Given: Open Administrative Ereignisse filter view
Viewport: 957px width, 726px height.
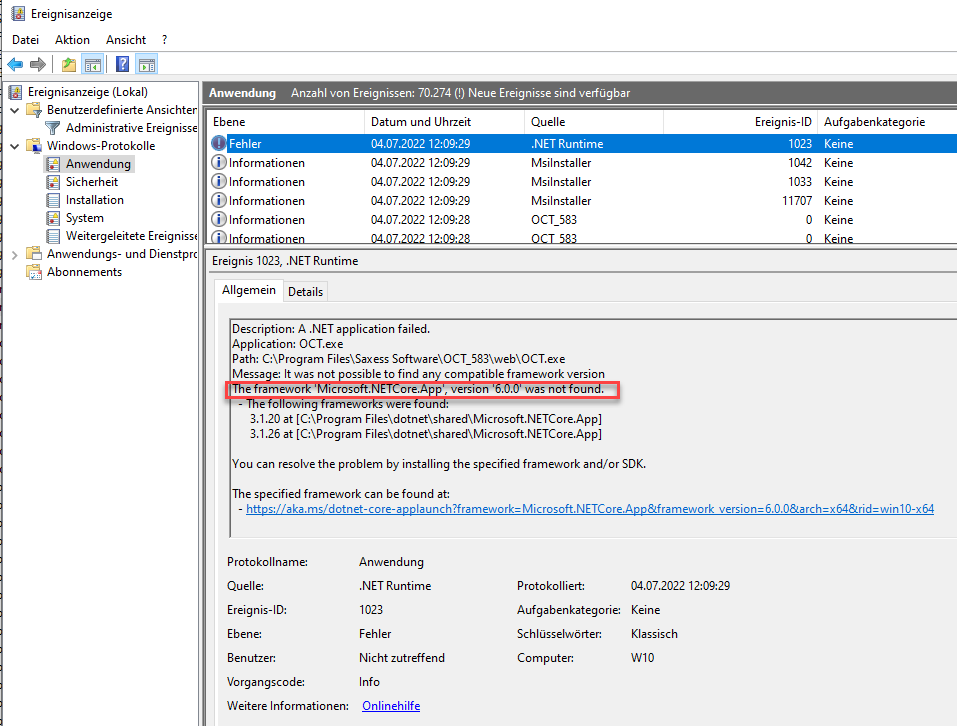Looking at the screenshot, I should pos(130,128).
